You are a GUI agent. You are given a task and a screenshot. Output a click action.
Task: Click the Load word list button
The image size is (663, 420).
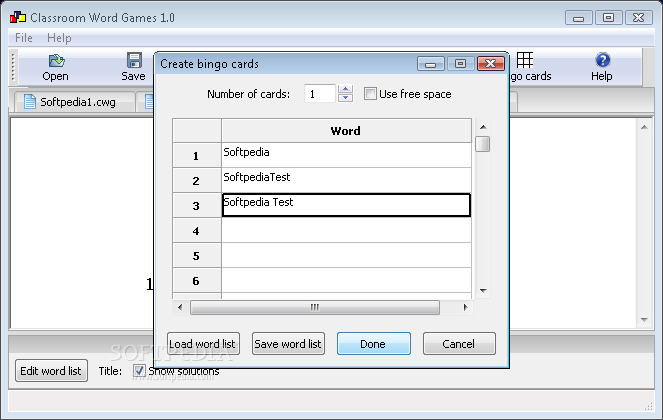[x=203, y=343]
